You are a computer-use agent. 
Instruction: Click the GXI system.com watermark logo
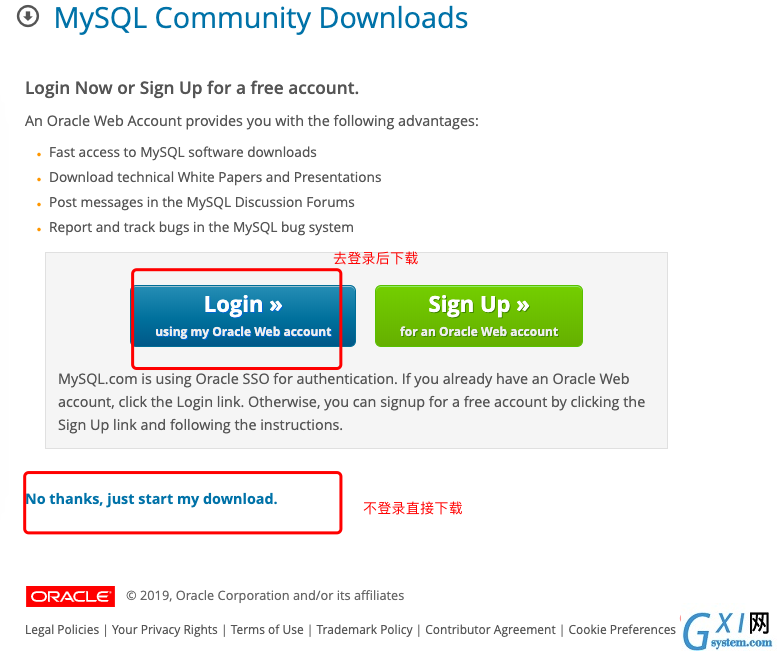point(728,630)
